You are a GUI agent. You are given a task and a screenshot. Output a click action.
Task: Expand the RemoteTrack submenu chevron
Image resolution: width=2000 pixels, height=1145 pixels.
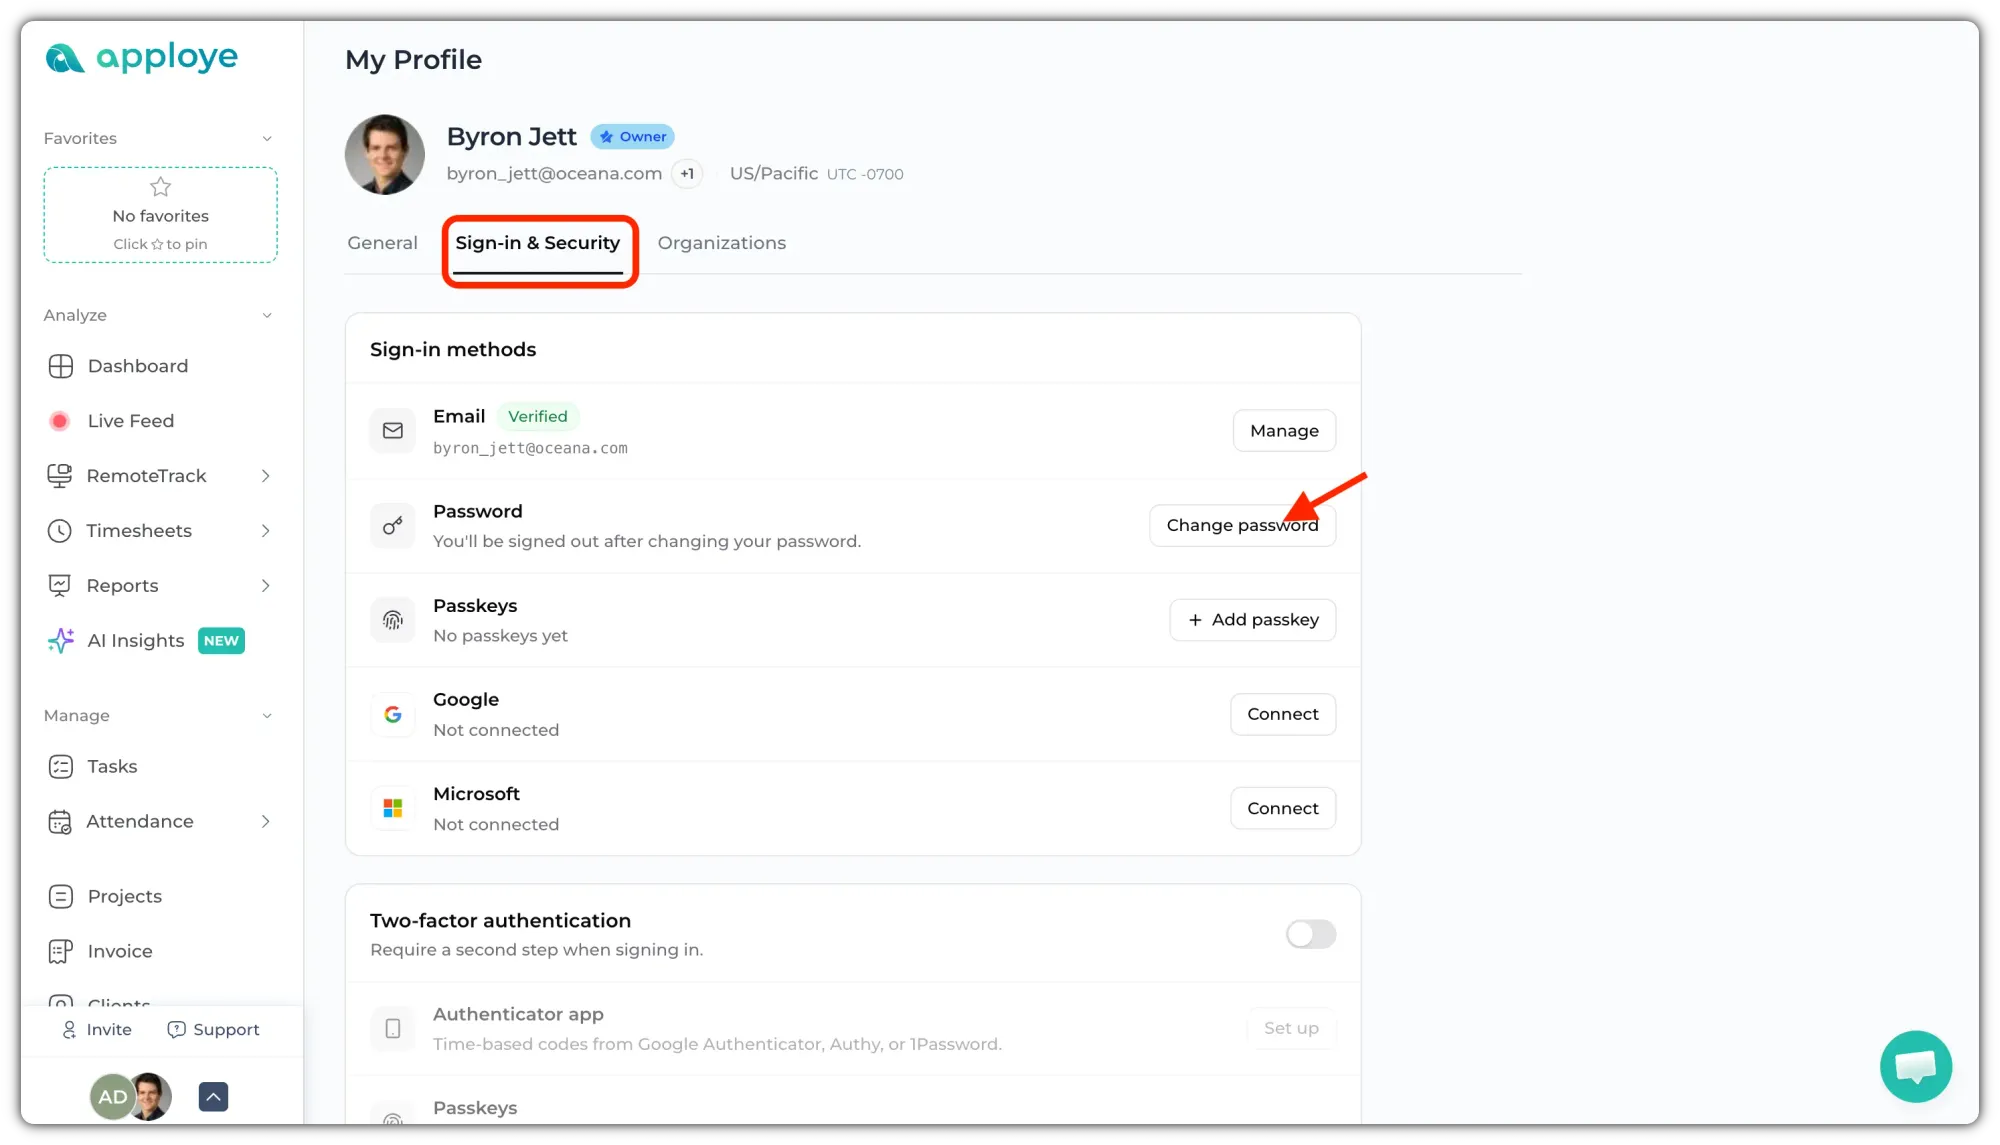coord(266,476)
